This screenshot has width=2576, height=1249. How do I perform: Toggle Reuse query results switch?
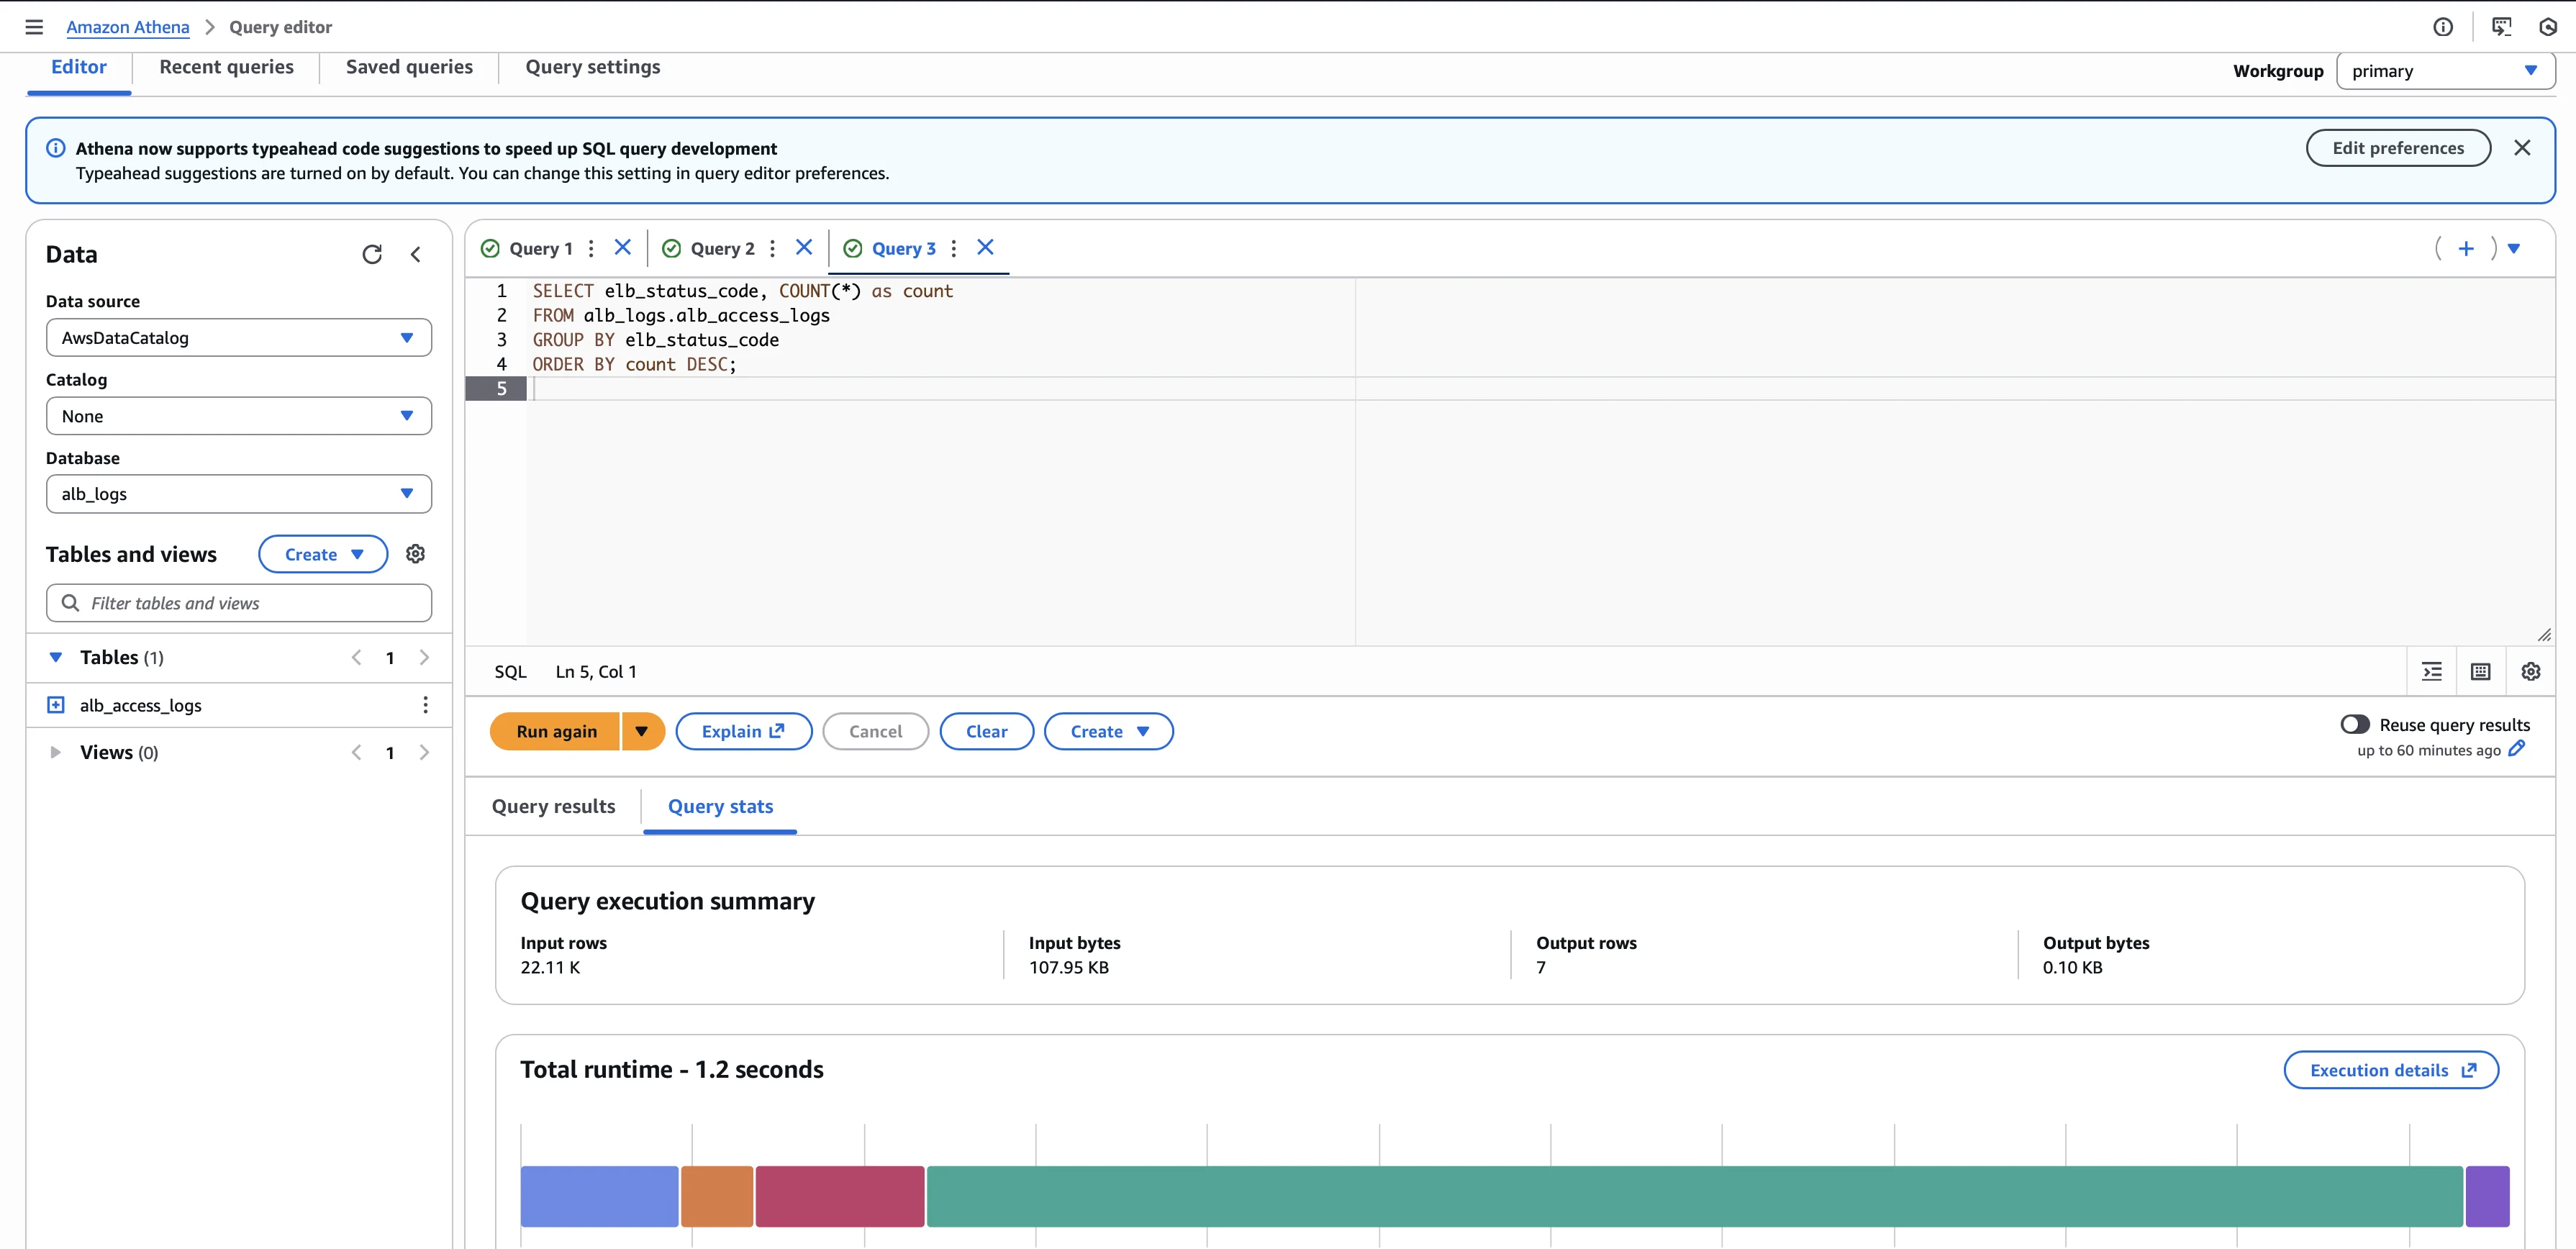[2355, 724]
